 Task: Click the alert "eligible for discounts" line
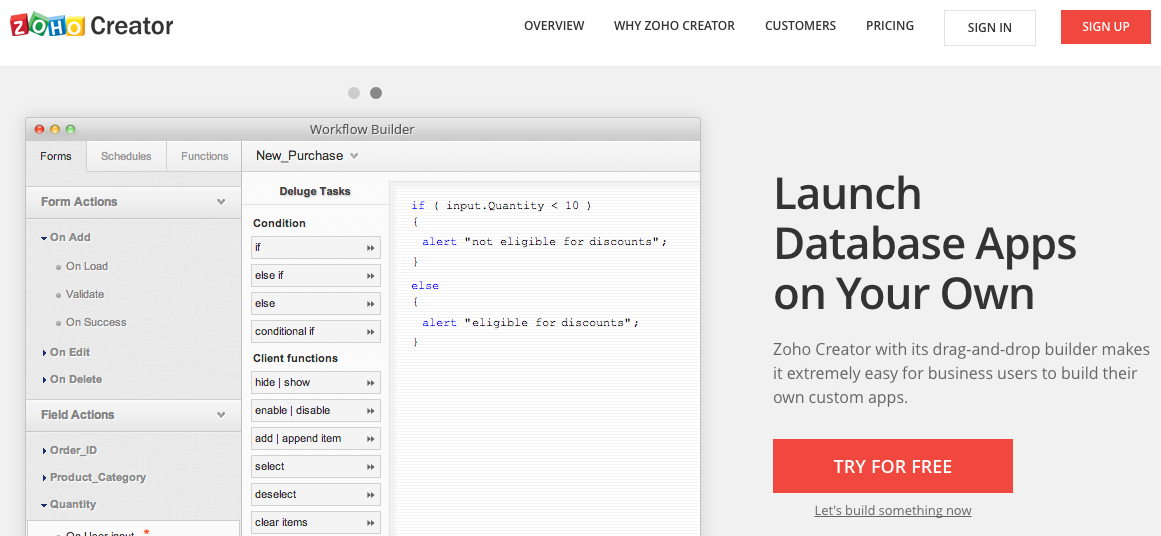(x=529, y=322)
